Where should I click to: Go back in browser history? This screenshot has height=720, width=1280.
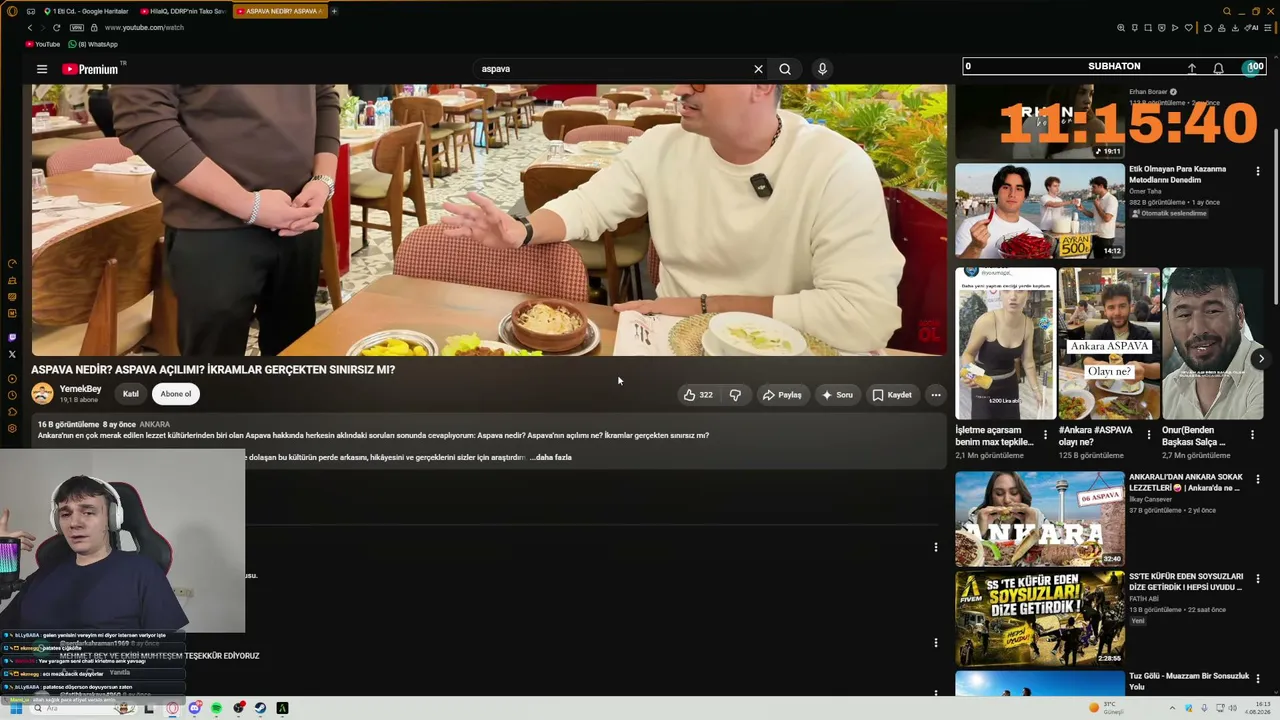(x=29, y=28)
